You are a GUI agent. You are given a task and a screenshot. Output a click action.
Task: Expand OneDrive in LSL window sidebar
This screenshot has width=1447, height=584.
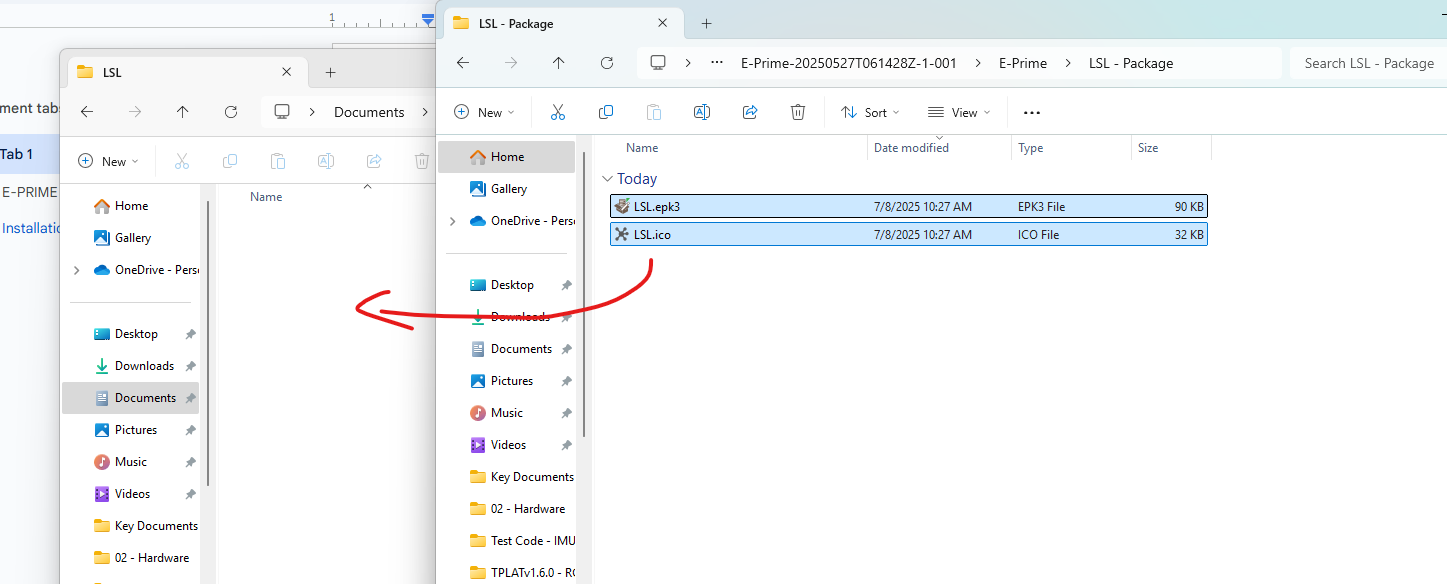click(77, 270)
